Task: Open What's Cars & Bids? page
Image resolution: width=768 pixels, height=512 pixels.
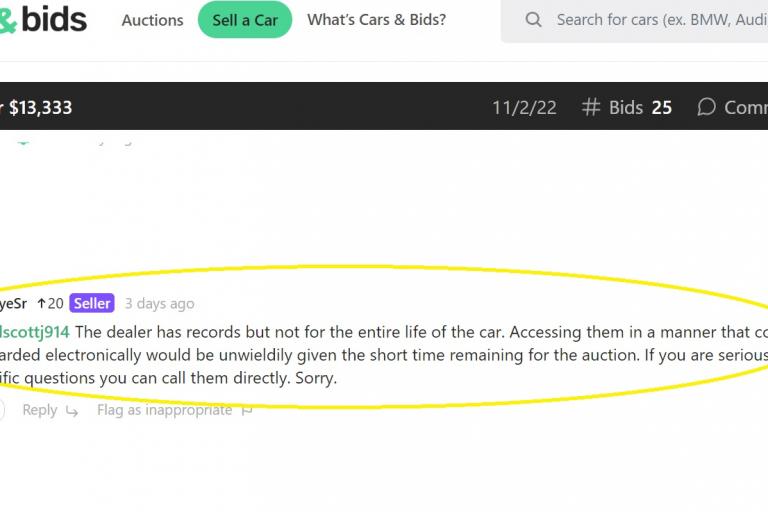Action: click(x=377, y=20)
